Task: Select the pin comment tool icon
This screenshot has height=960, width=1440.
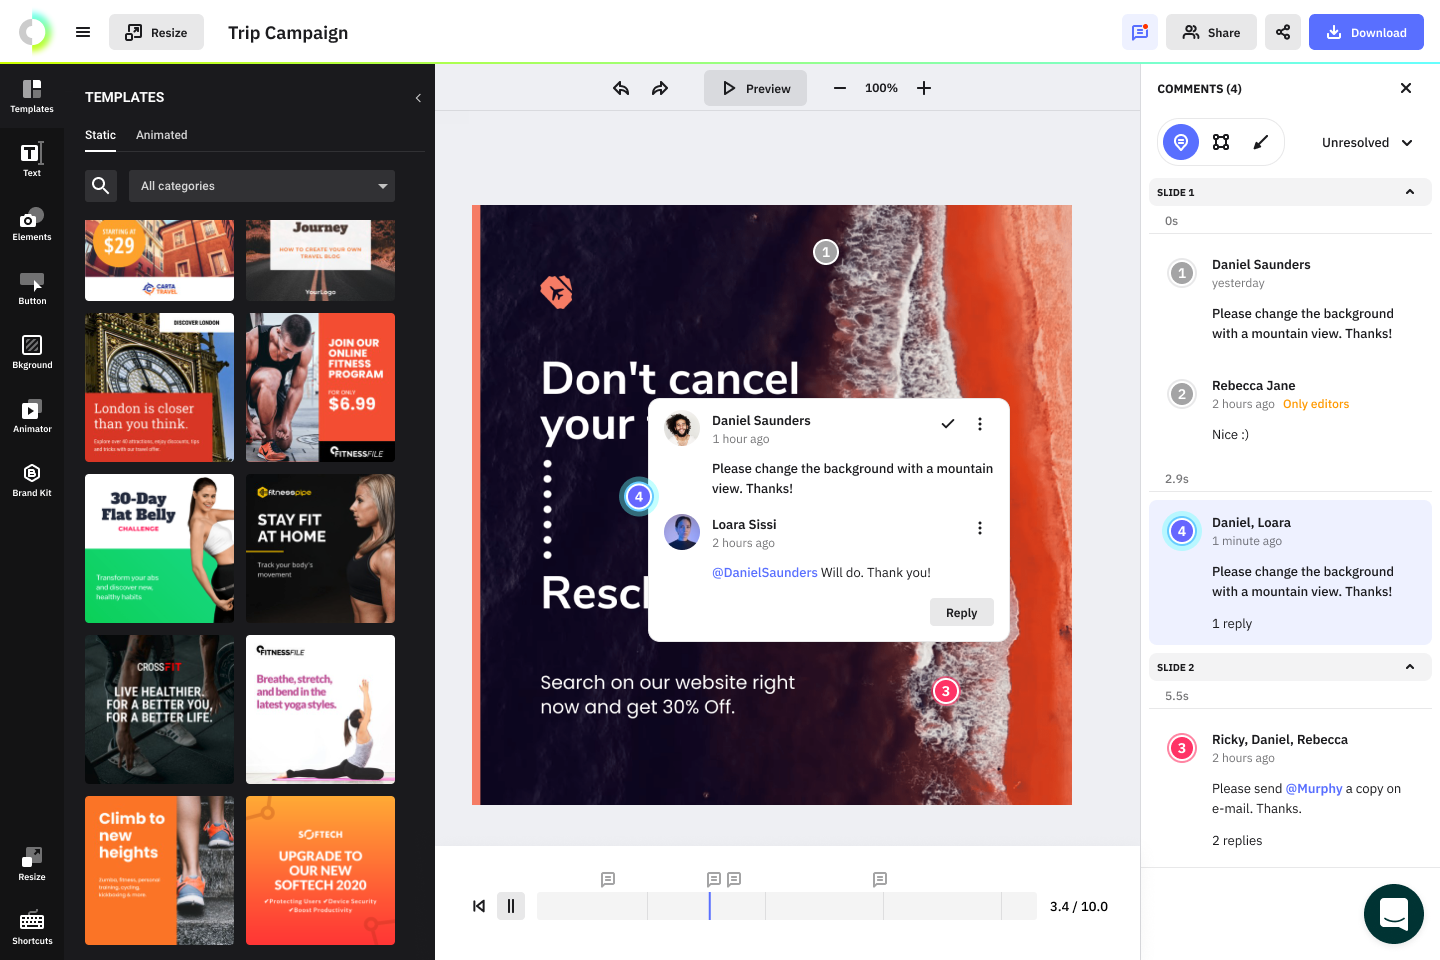Action: click(x=1181, y=142)
